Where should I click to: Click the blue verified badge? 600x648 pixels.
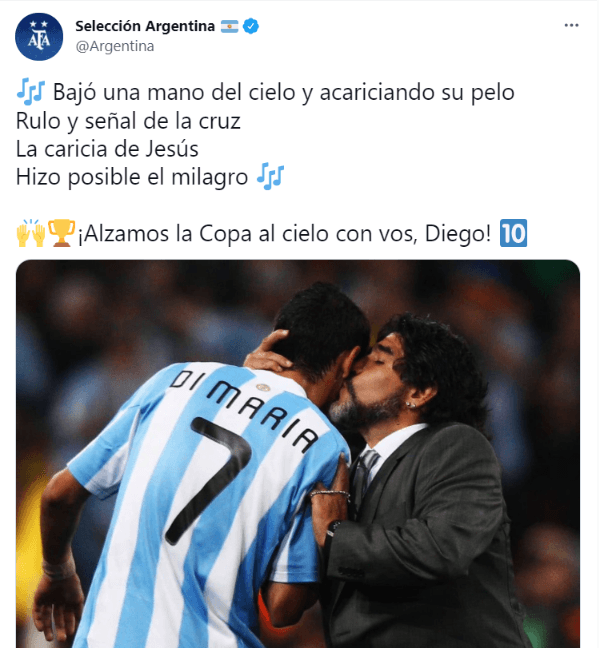(x=251, y=26)
